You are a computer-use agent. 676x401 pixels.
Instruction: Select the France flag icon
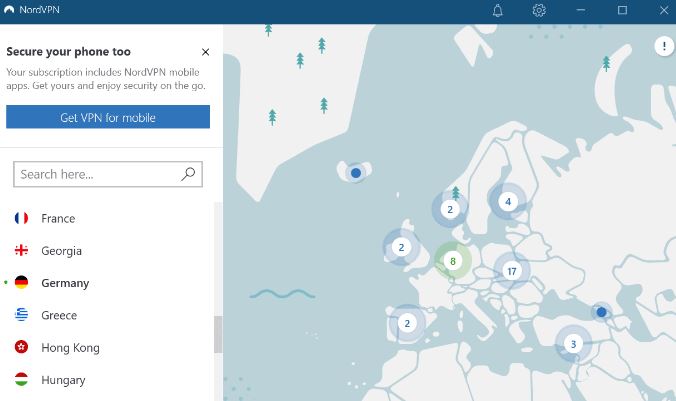coord(21,218)
